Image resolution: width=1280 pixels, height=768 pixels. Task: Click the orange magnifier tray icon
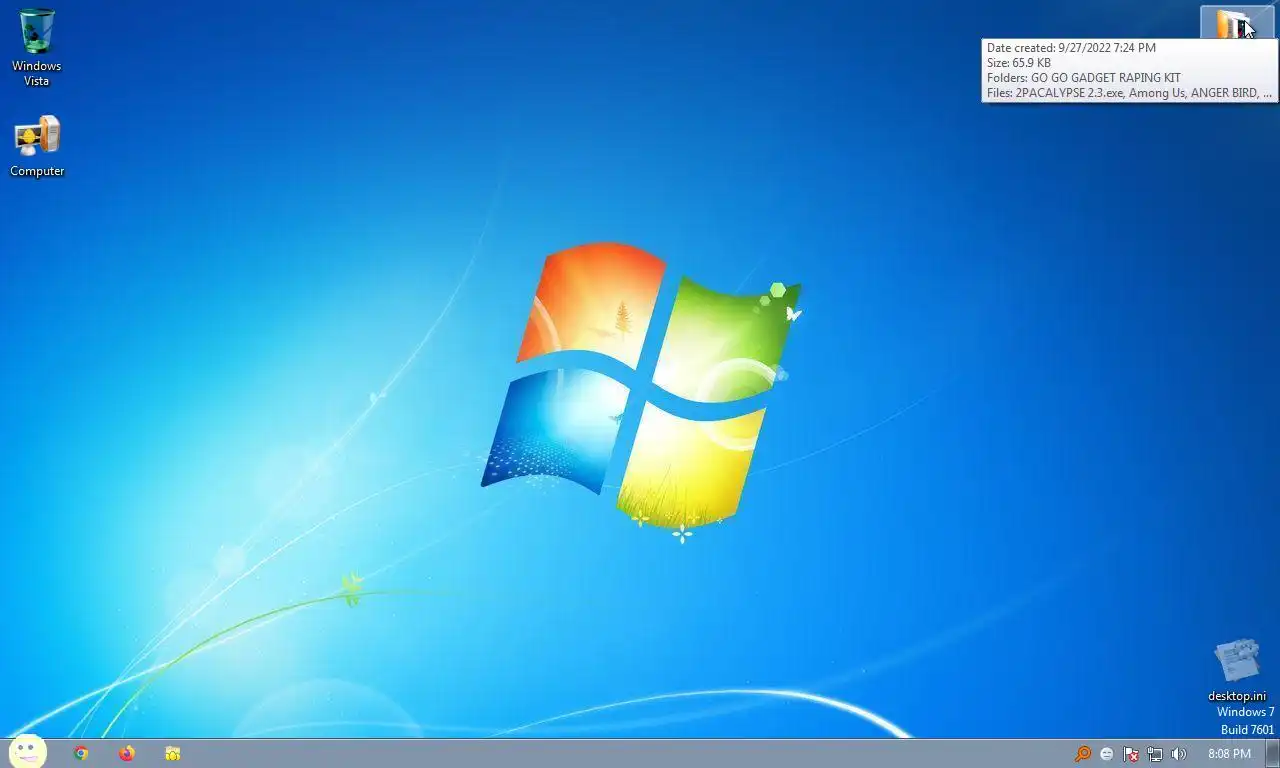[1083, 754]
